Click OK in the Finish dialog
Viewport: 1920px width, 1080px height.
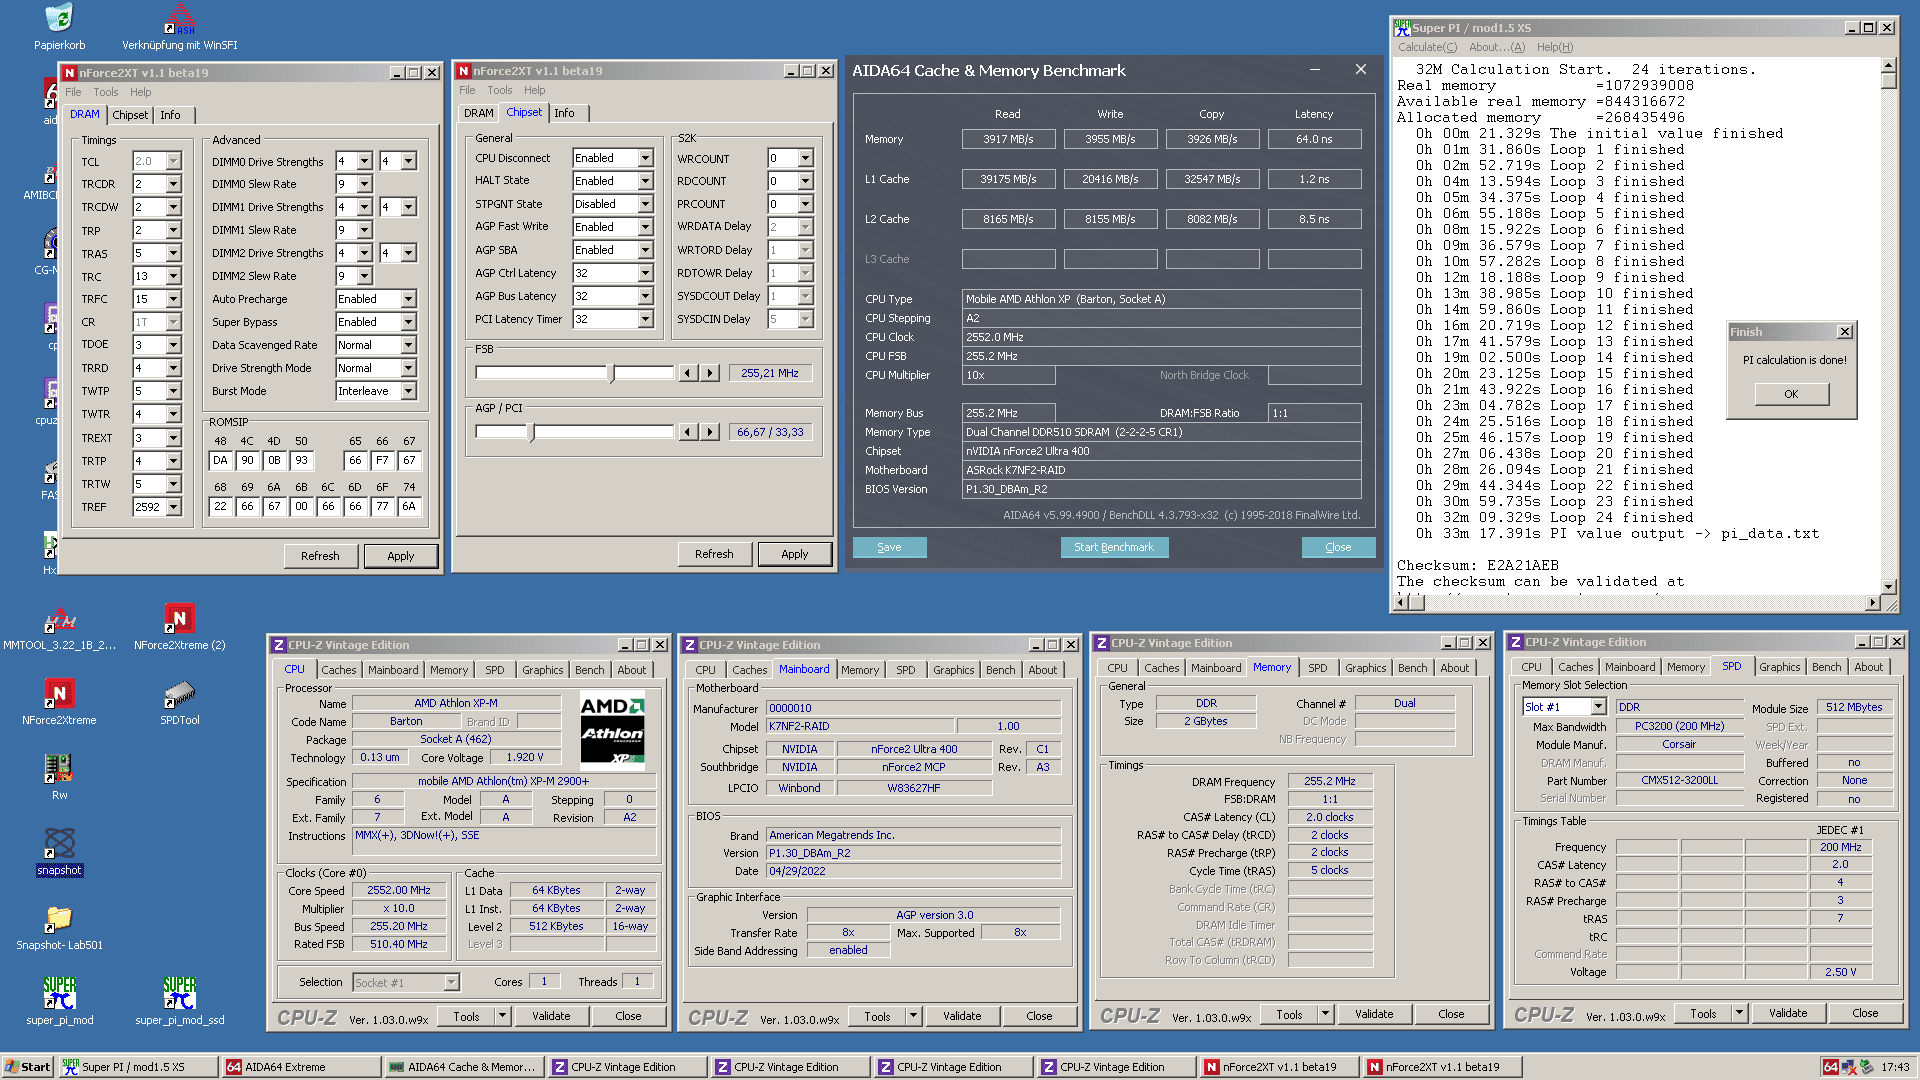tap(1791, 394)
